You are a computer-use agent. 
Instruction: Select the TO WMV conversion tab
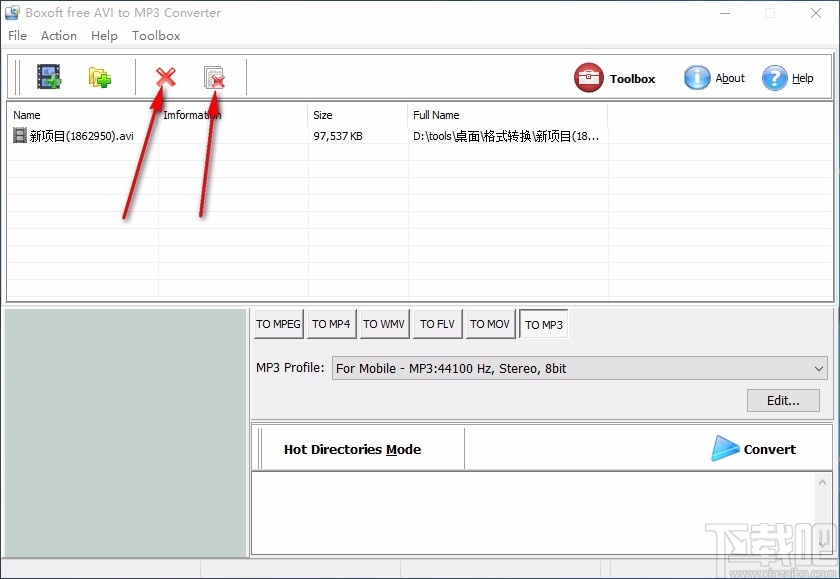tap(384, 324)
